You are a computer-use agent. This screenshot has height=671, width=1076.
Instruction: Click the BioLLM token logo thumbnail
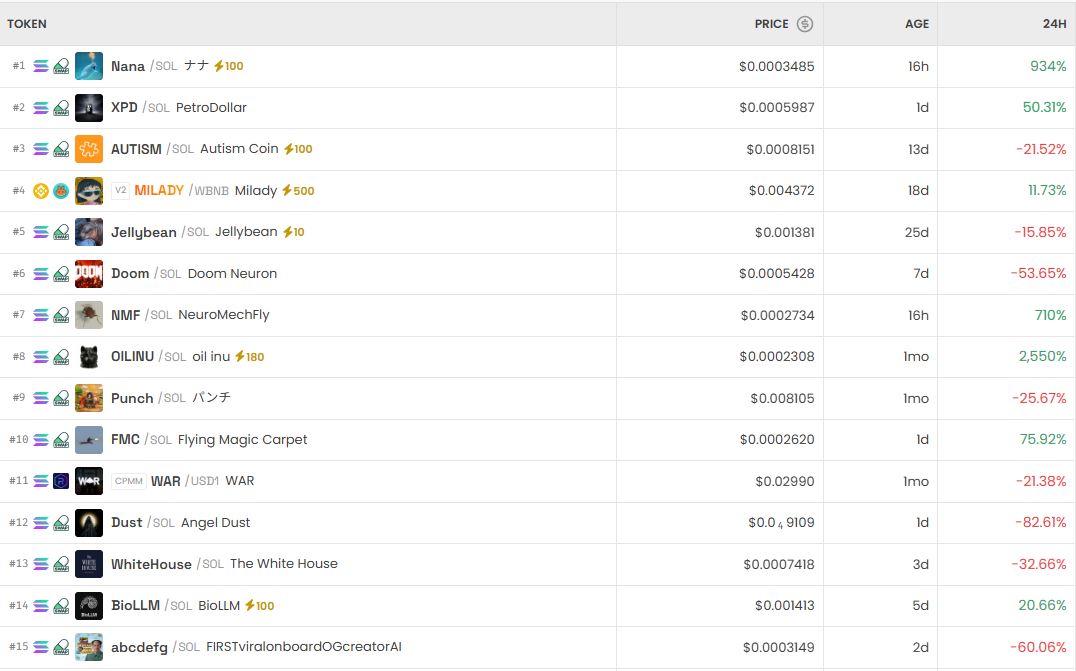(x=89, y=606)
